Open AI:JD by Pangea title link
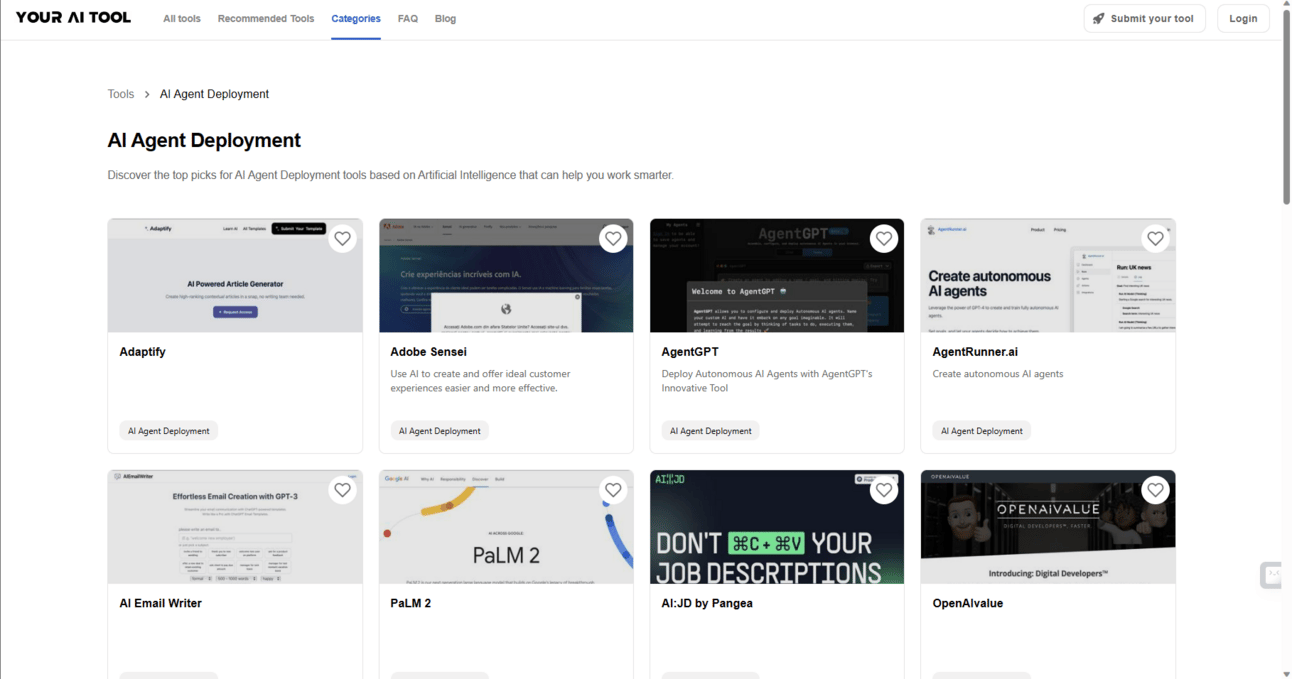Screen dimensions: 1292x679 pos(707,603)
